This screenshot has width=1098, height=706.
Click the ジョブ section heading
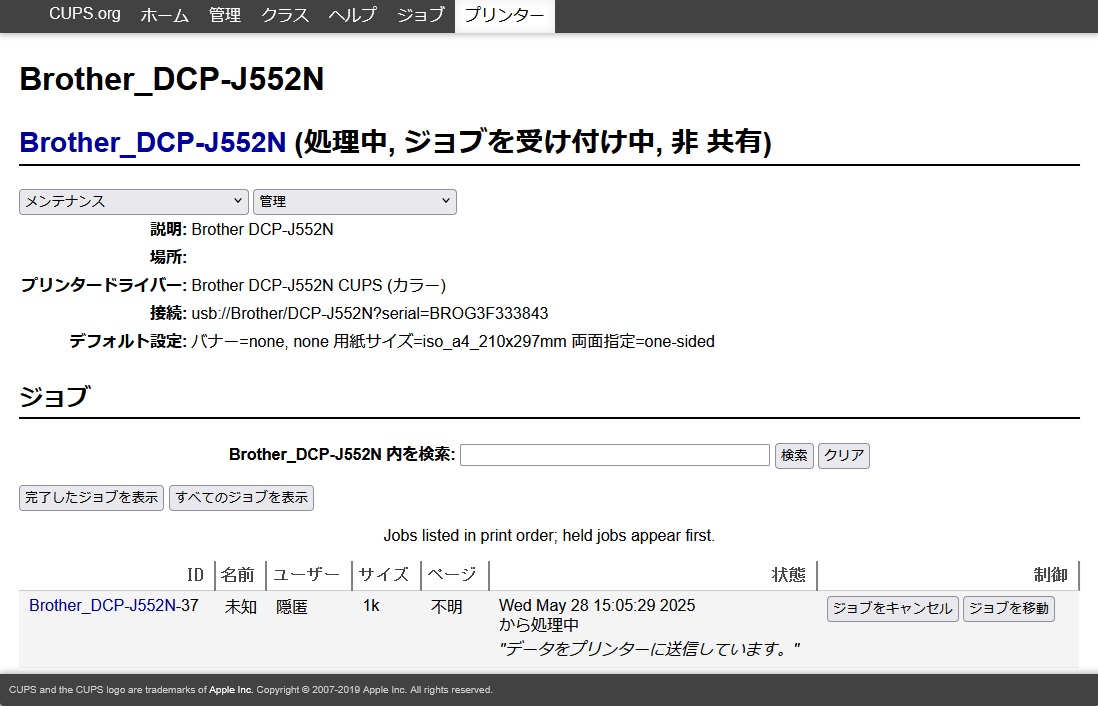tap(55, 396)
